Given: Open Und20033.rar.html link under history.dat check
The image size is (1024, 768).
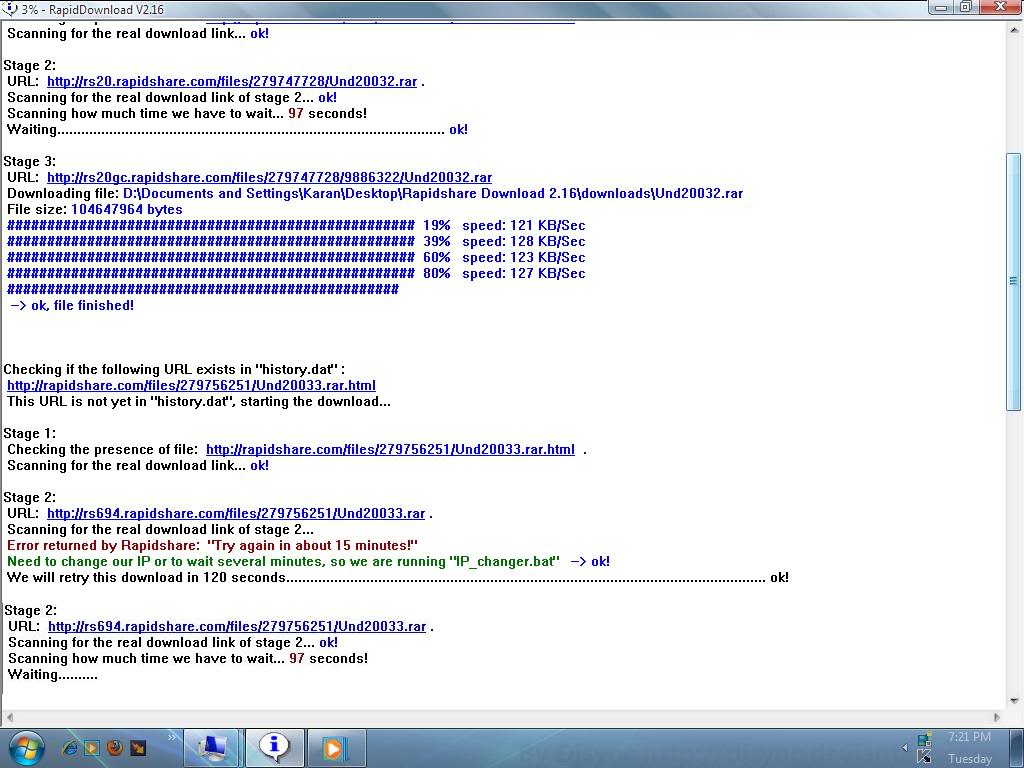Looking at the screenshot, I should click(191, 386).
